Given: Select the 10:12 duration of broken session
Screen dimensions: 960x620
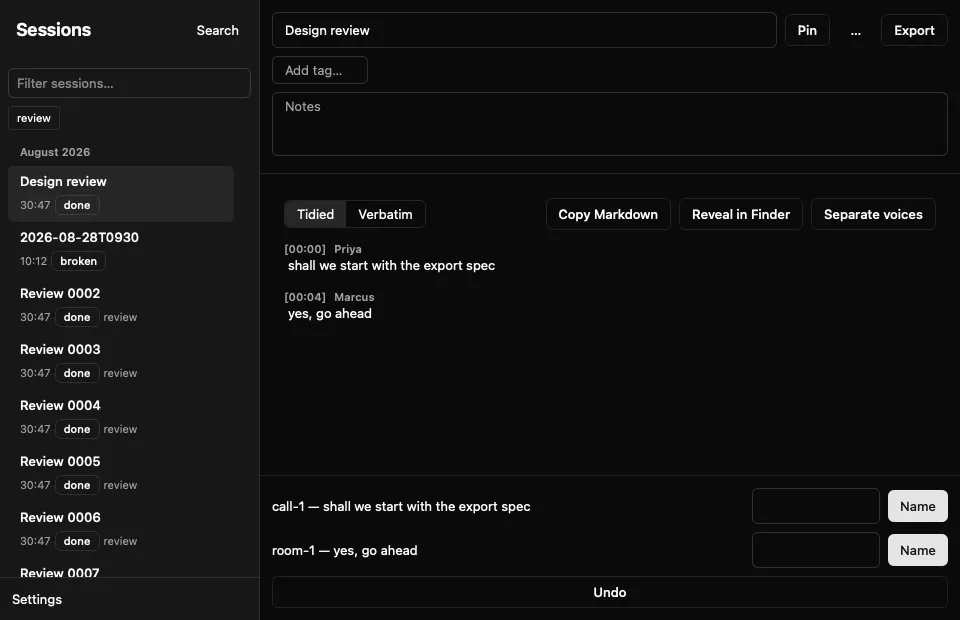Looking at the screenshot, I should 34,261.
